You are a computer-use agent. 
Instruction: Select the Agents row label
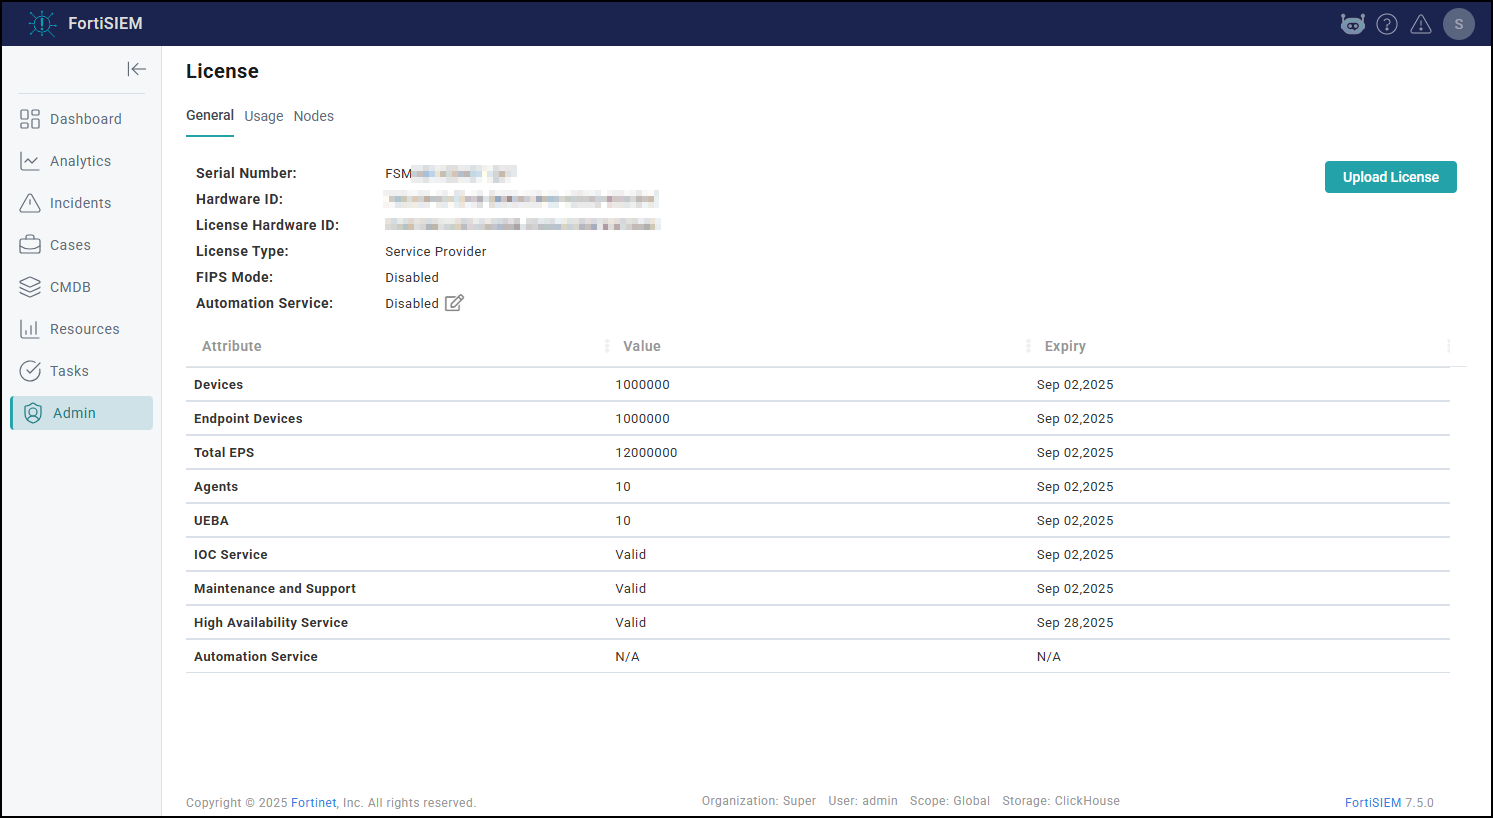(216, 487)
